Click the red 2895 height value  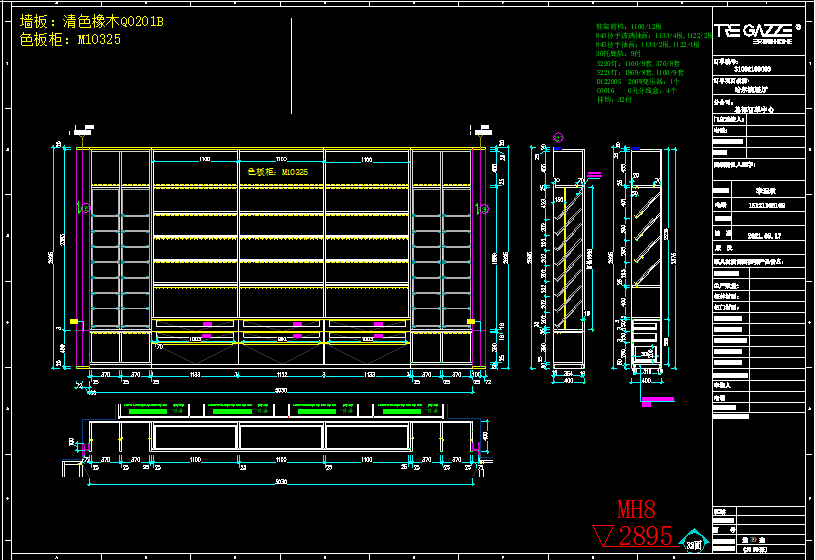(x=645, y=536)
